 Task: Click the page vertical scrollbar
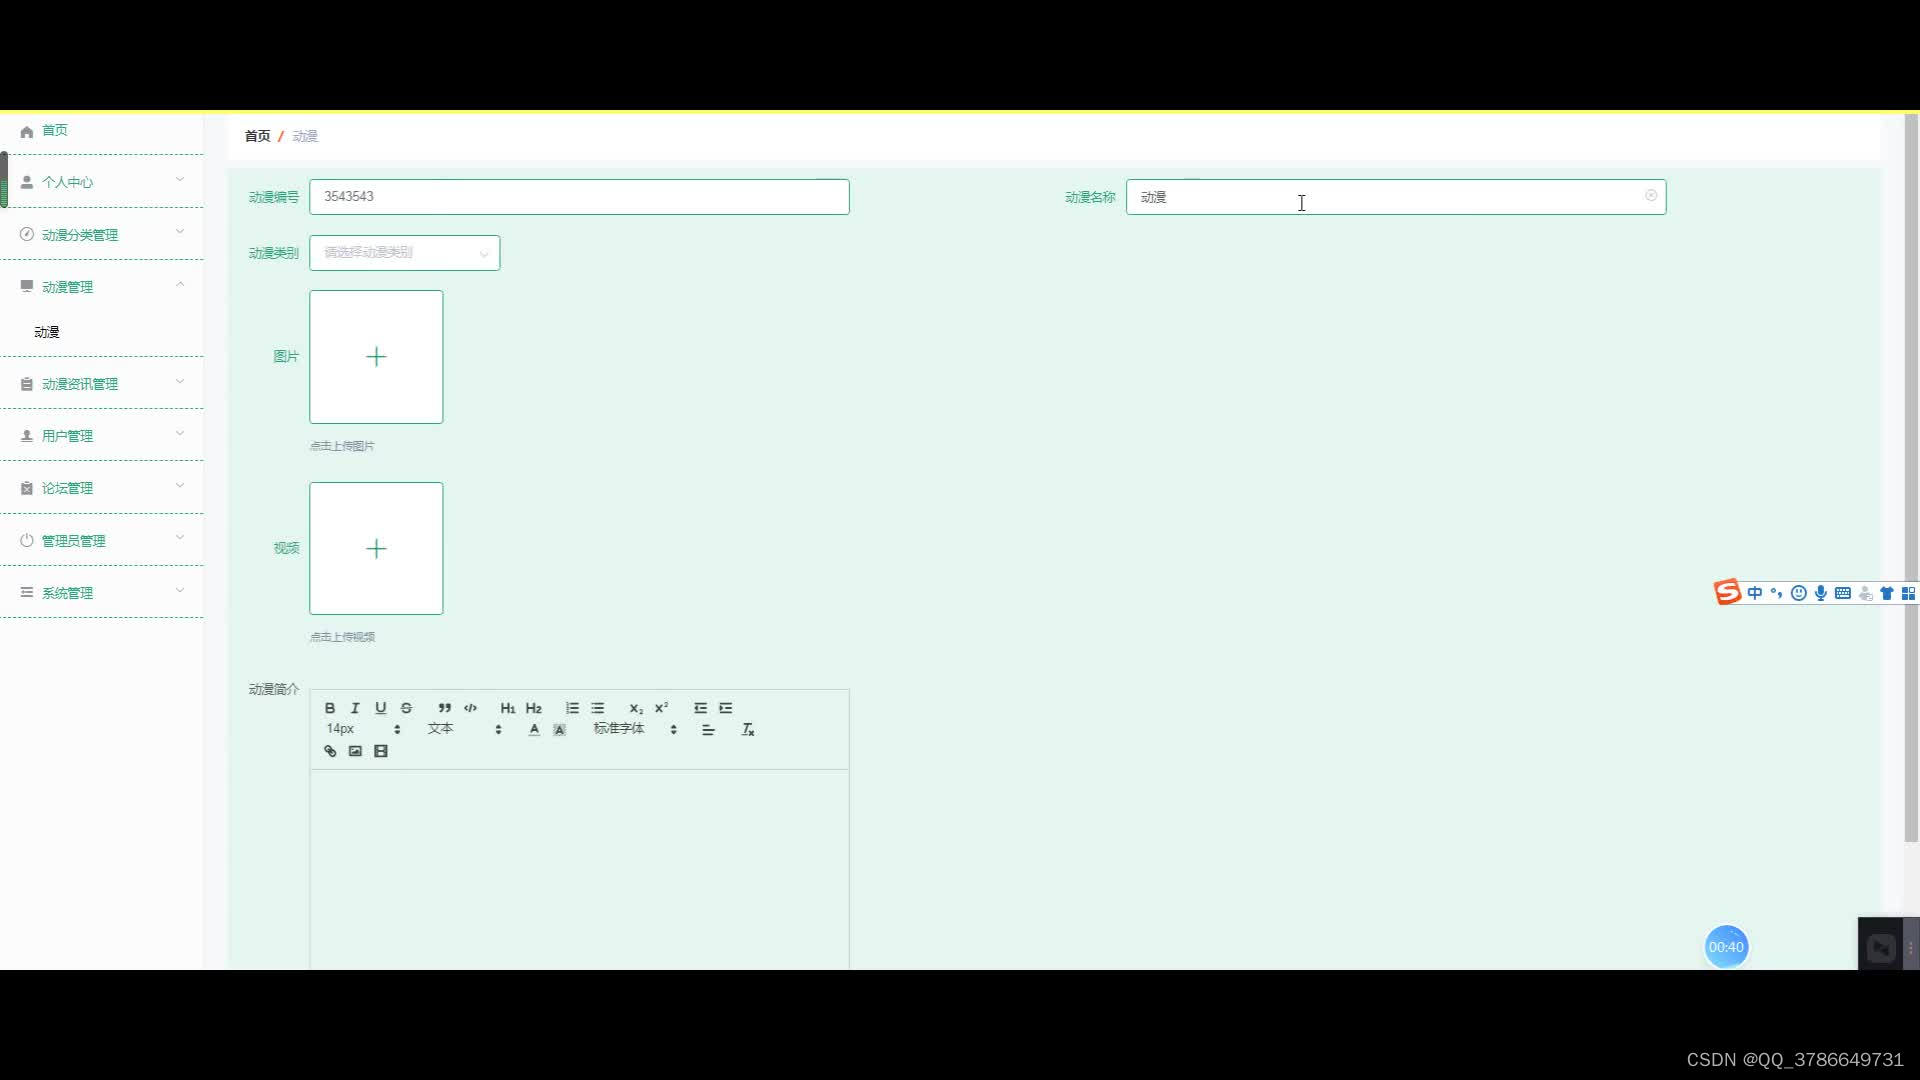(1911, 478)
